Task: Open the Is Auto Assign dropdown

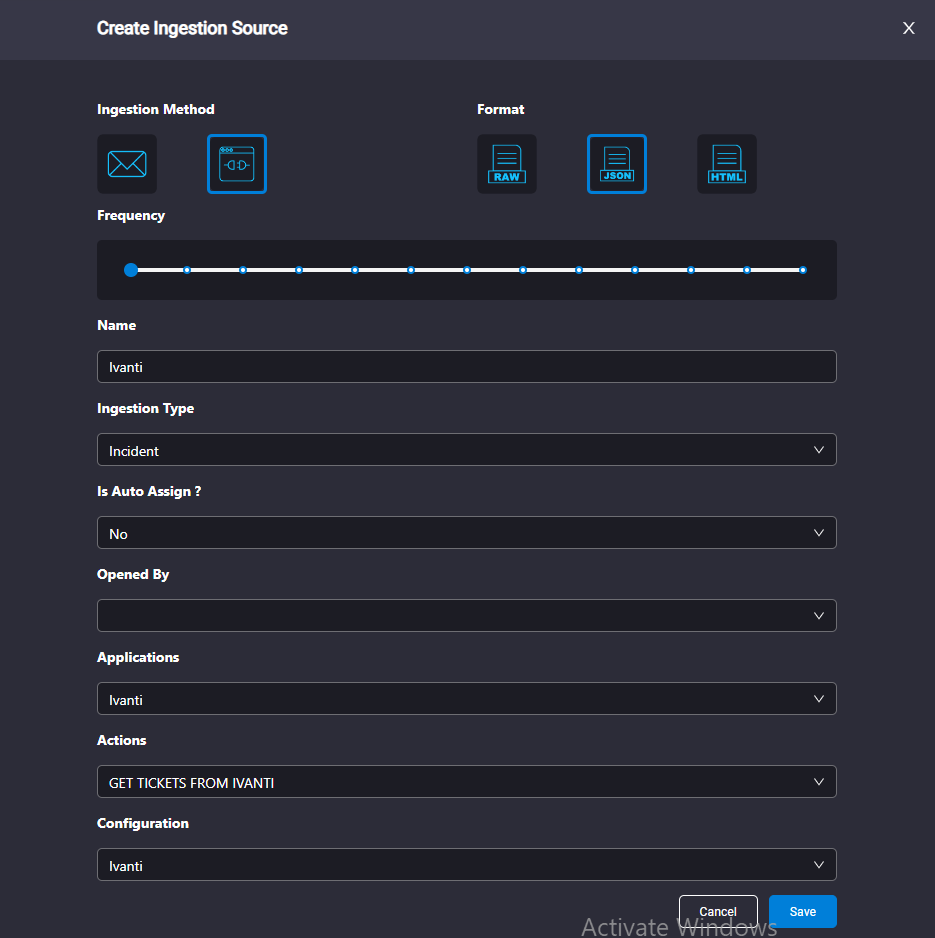Action: point(467,533)
